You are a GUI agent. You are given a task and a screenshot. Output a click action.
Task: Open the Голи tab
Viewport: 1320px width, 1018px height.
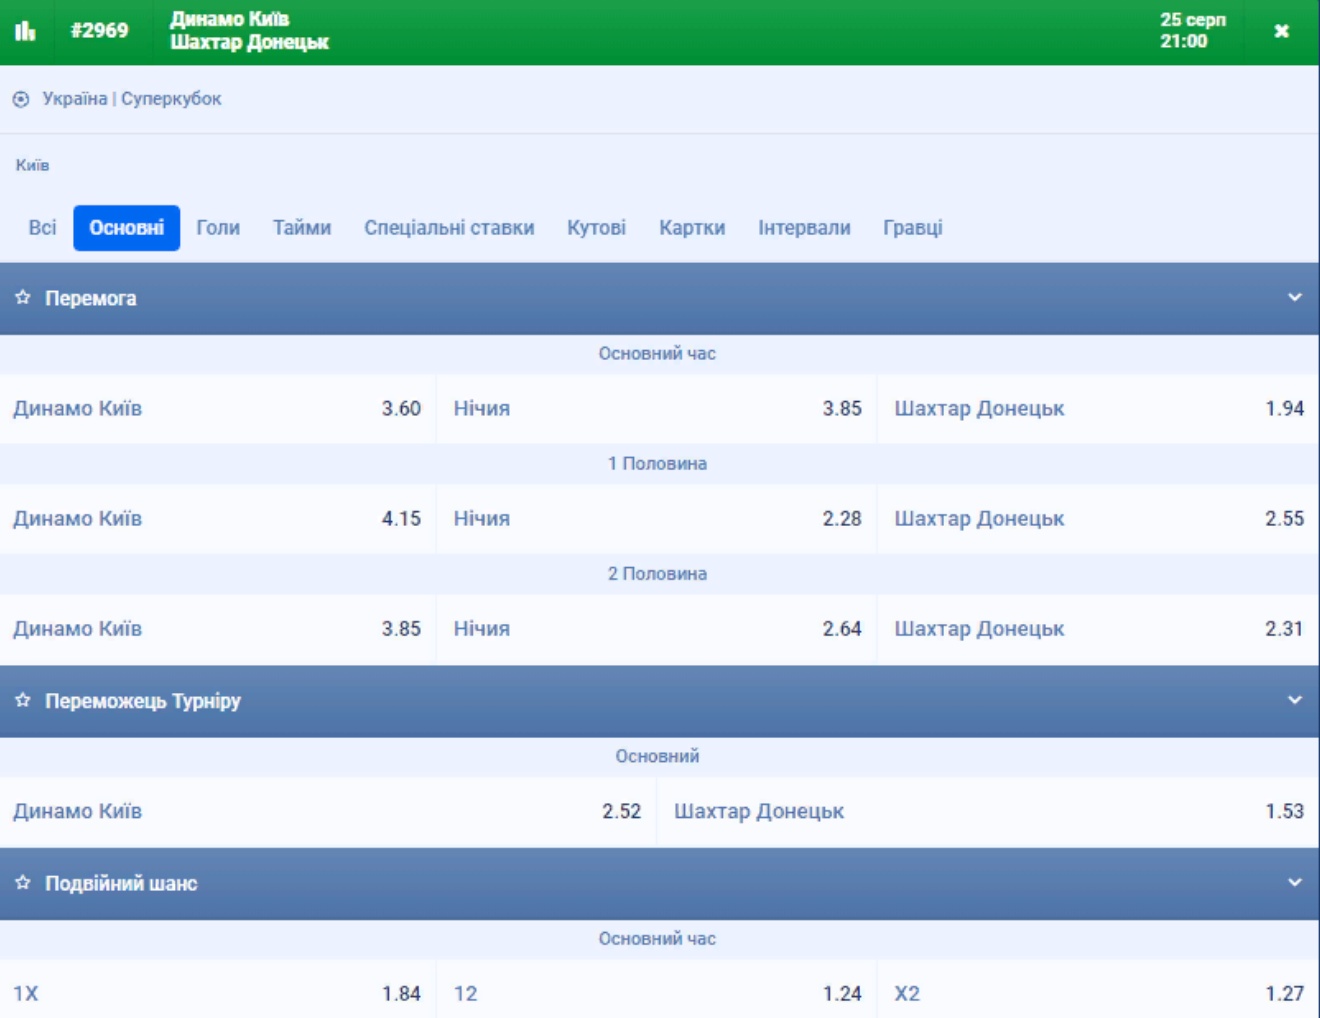[218, 228]
